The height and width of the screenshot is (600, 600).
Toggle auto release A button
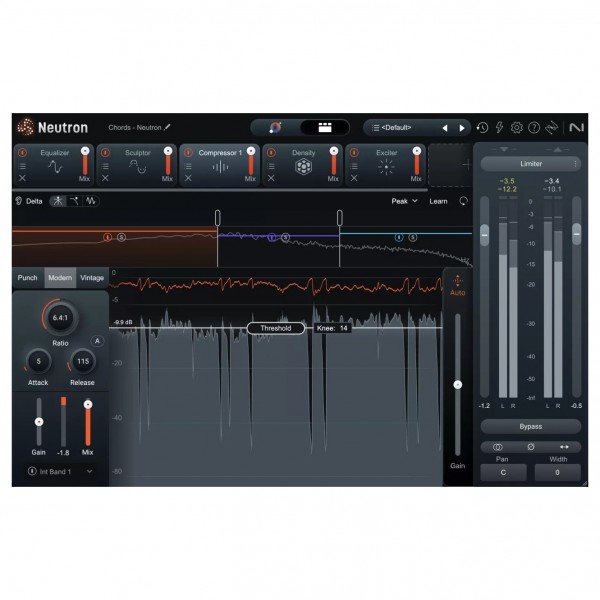point(97,341)
